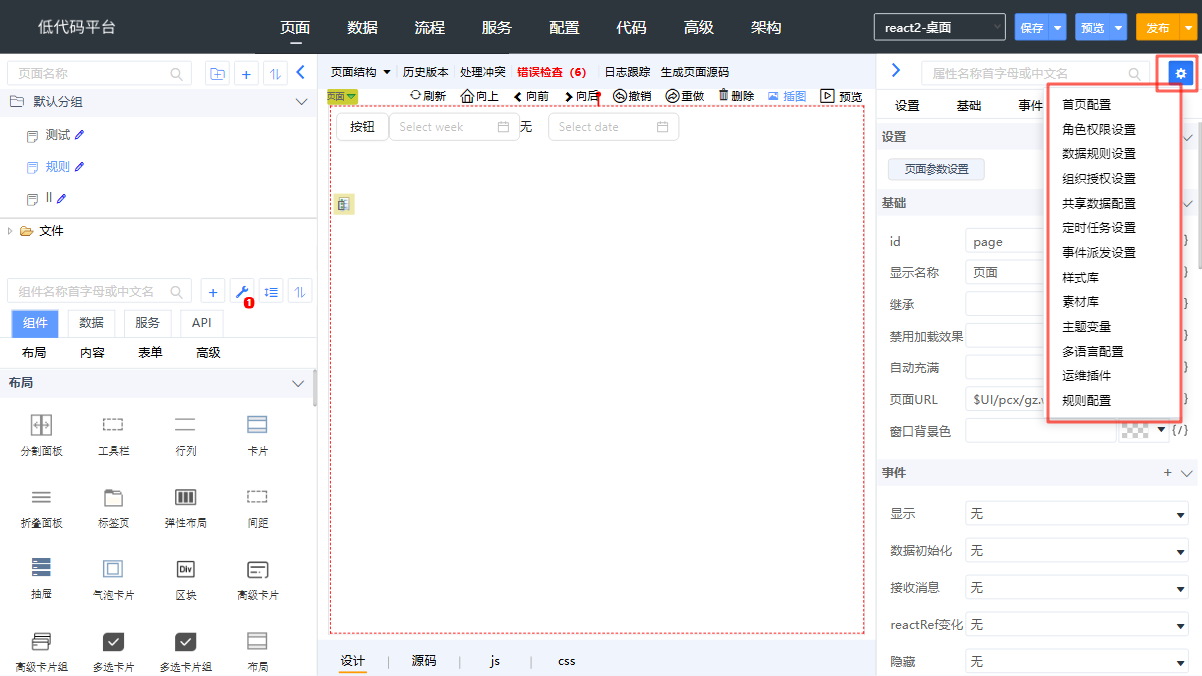Click the Select week input on canvas
This screenshot has width=1202, height=676.
[x=454, y=127]
